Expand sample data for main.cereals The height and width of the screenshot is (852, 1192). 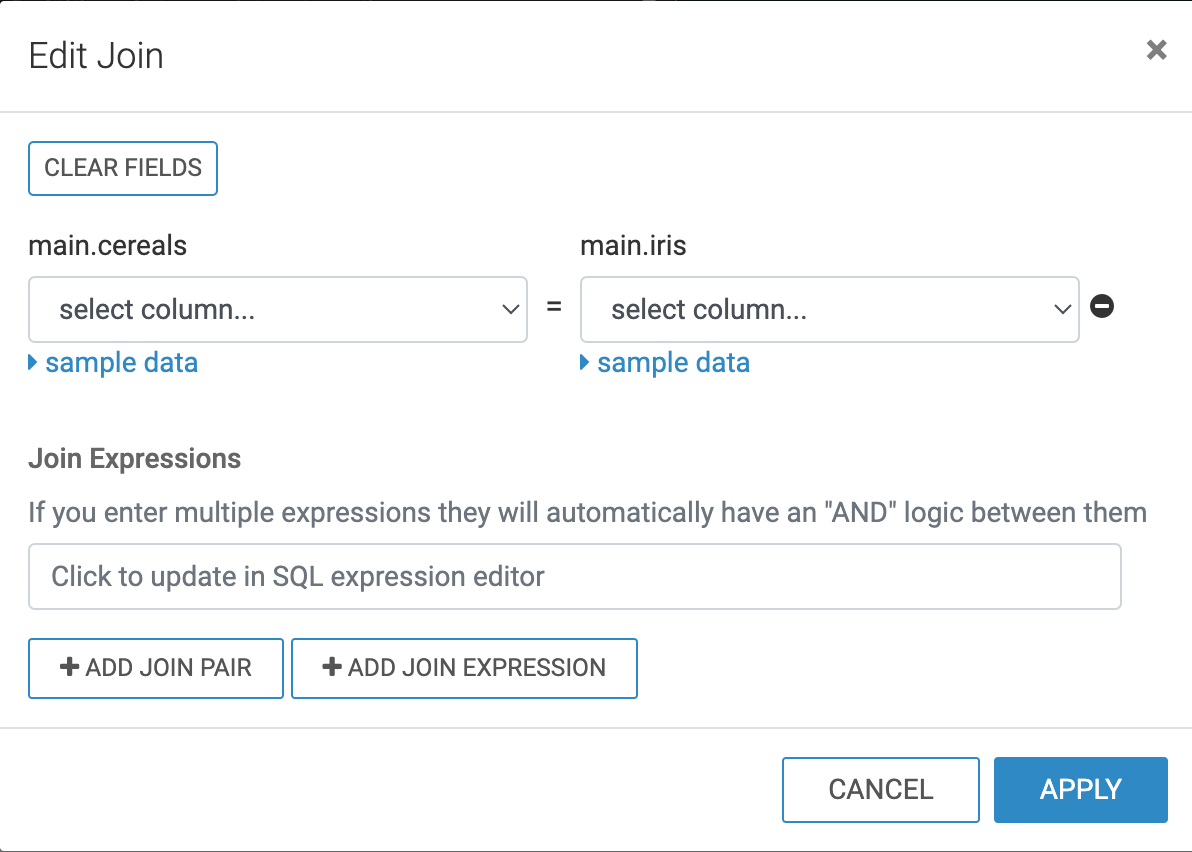point(121,362)
